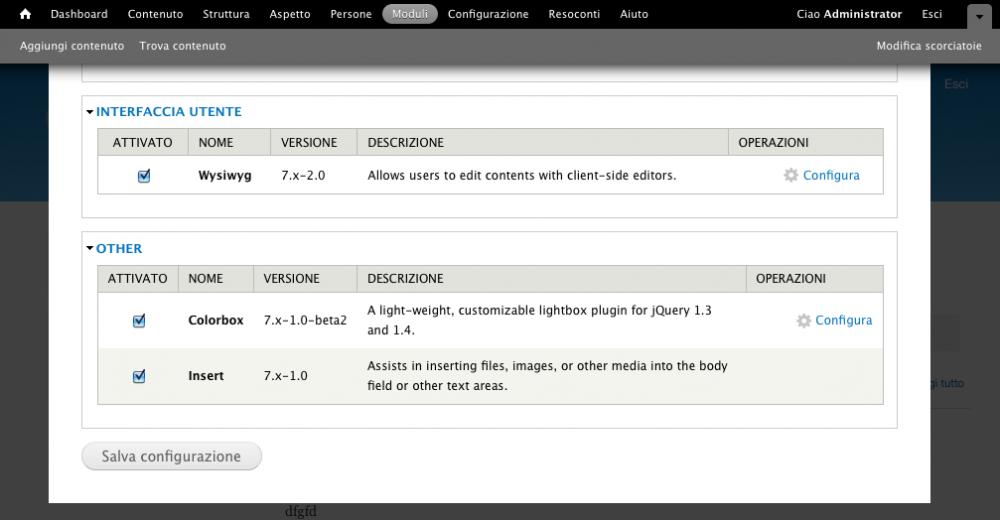Open the Aspetto menu
The height and width of the screenshot is (520, 1000).
[290, 14]
